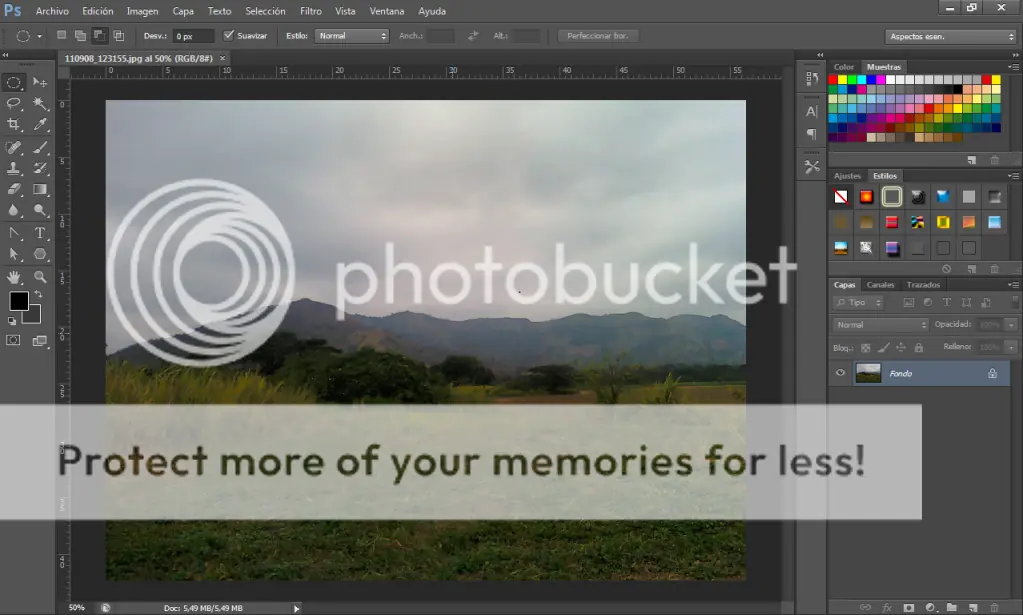The width and height of the screenshot is (1023, 615).
Task: Create a new layer group
Action: [x=952, y=607]
